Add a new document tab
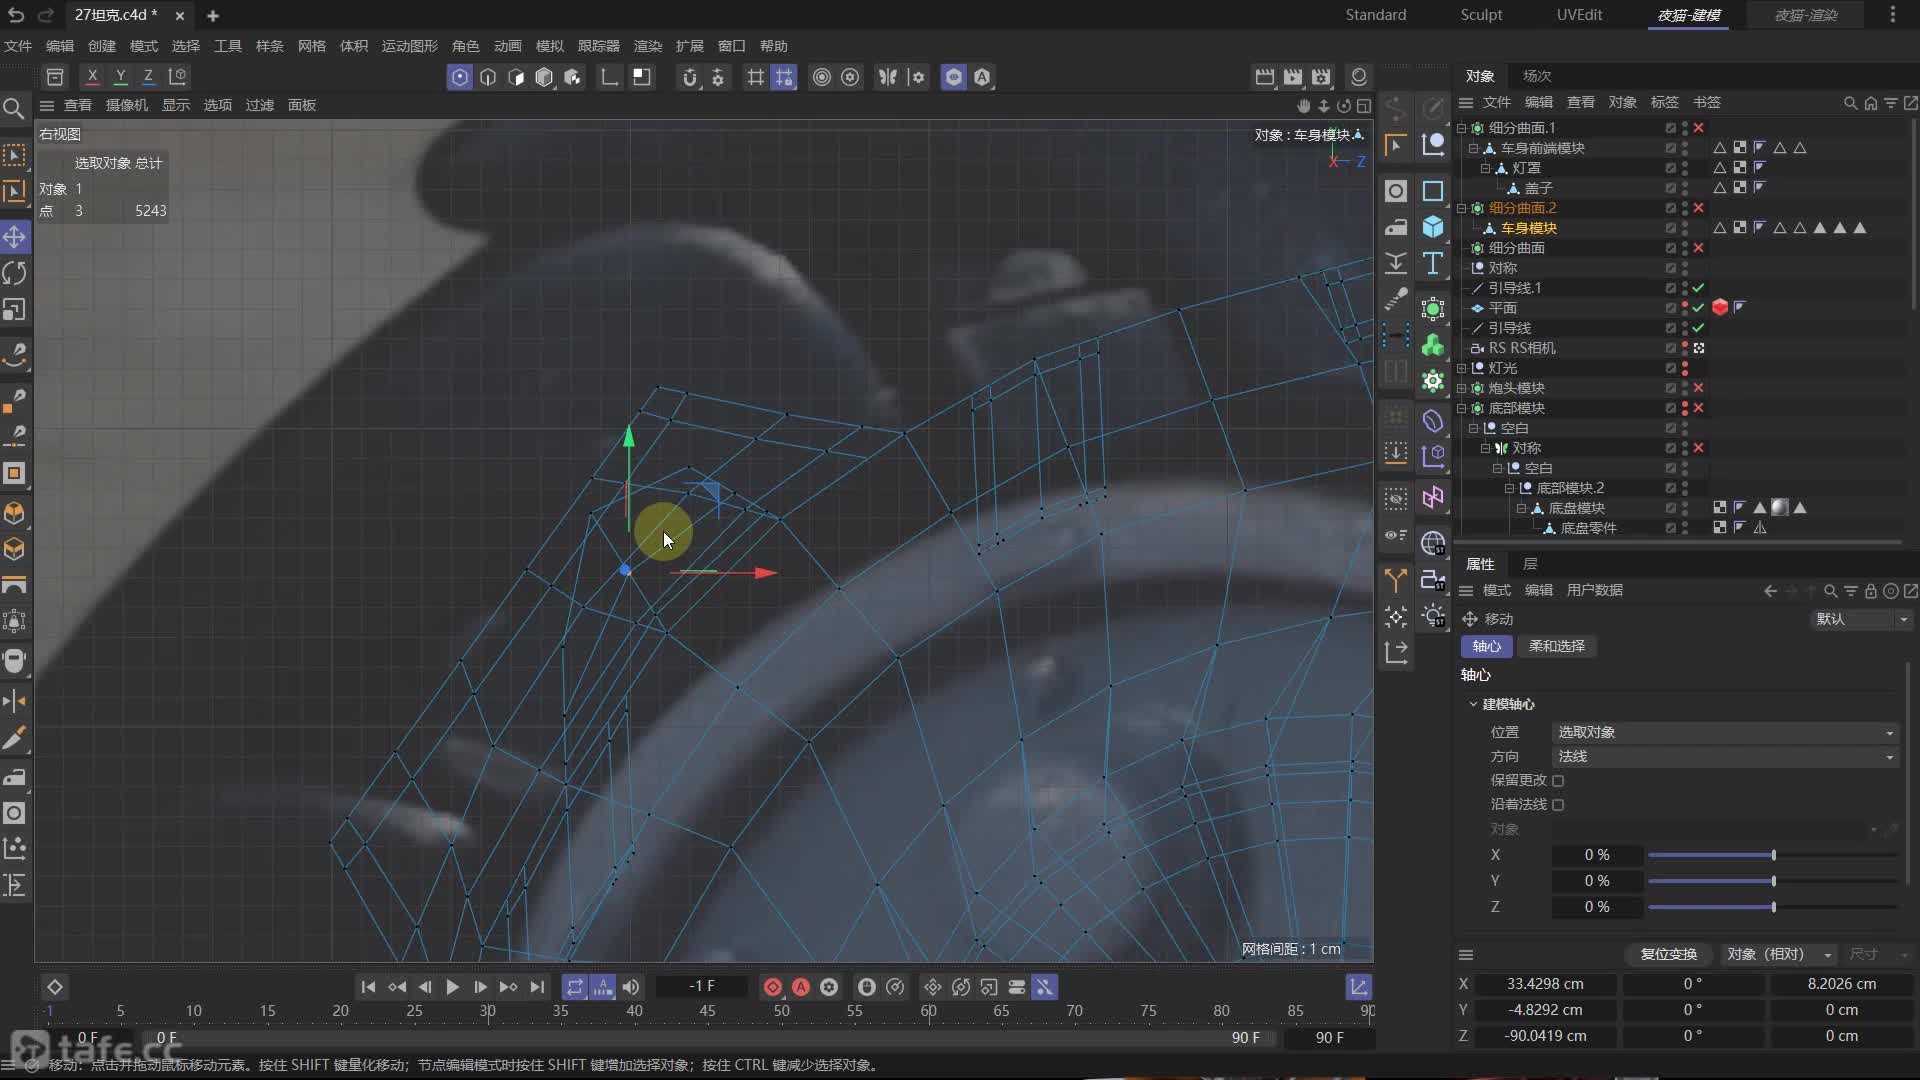This screenshot has height=1080, width=1920. (213, 16)
